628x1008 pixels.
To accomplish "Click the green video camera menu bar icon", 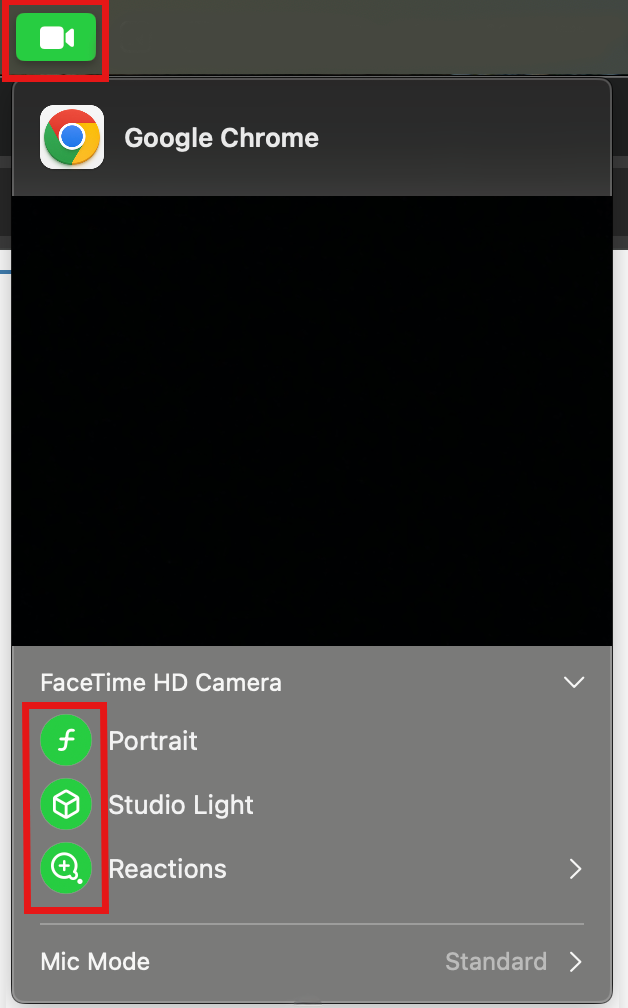I will [x=56, y=37].
